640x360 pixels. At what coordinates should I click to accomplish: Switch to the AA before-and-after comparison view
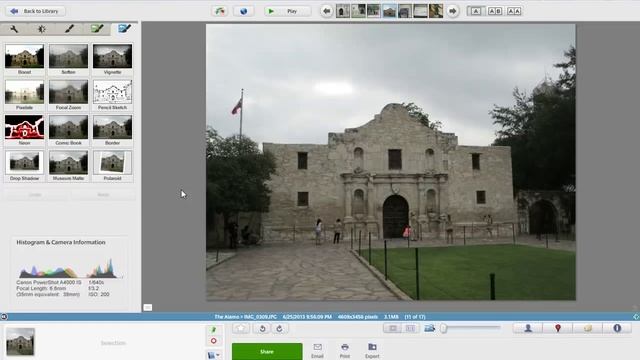[x=514, y=11]
